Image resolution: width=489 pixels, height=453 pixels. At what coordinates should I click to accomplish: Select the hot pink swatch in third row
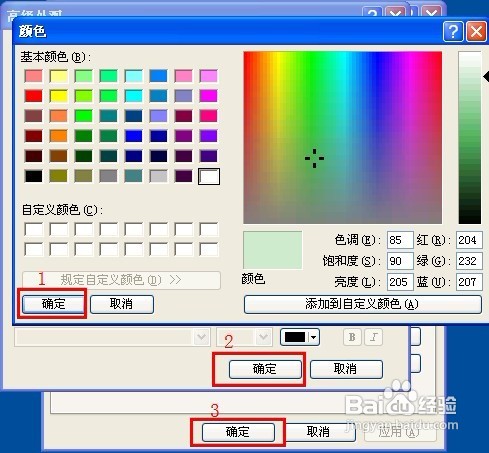point(209,116)
